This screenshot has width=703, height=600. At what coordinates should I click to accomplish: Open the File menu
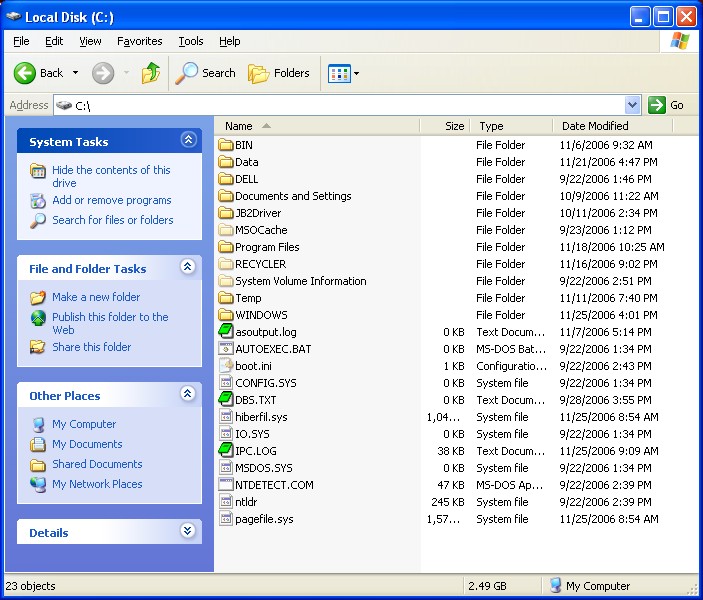pyautogui.click(x=21, y=41)
